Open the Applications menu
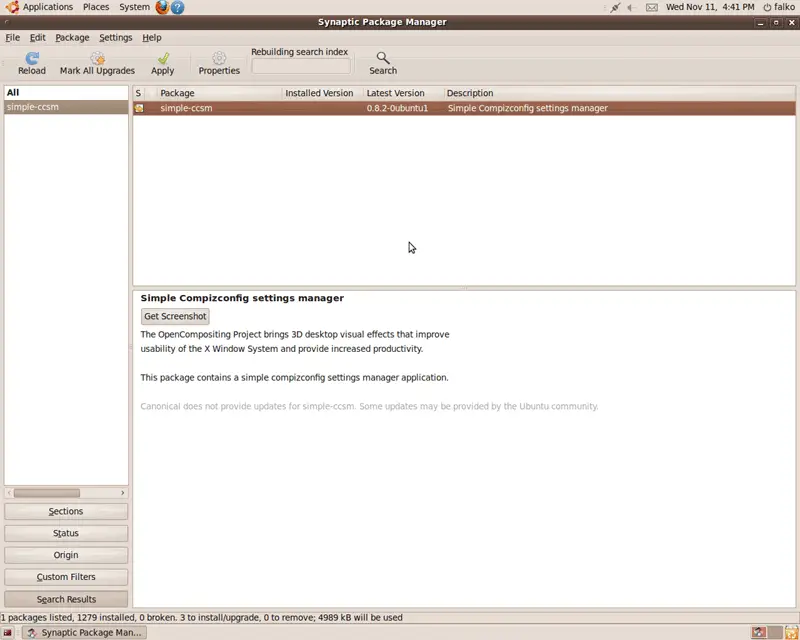 click(x=47, y=7)
